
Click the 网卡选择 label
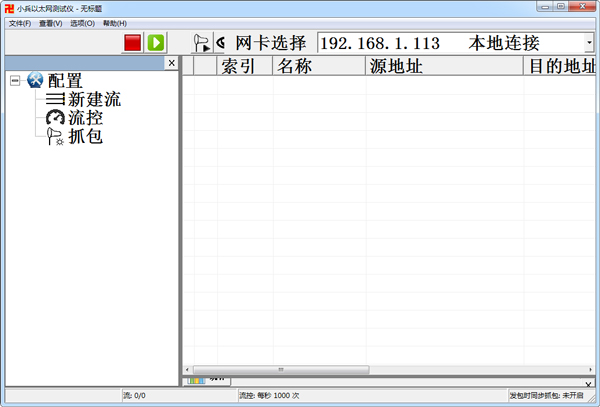[x=271, y=43]
